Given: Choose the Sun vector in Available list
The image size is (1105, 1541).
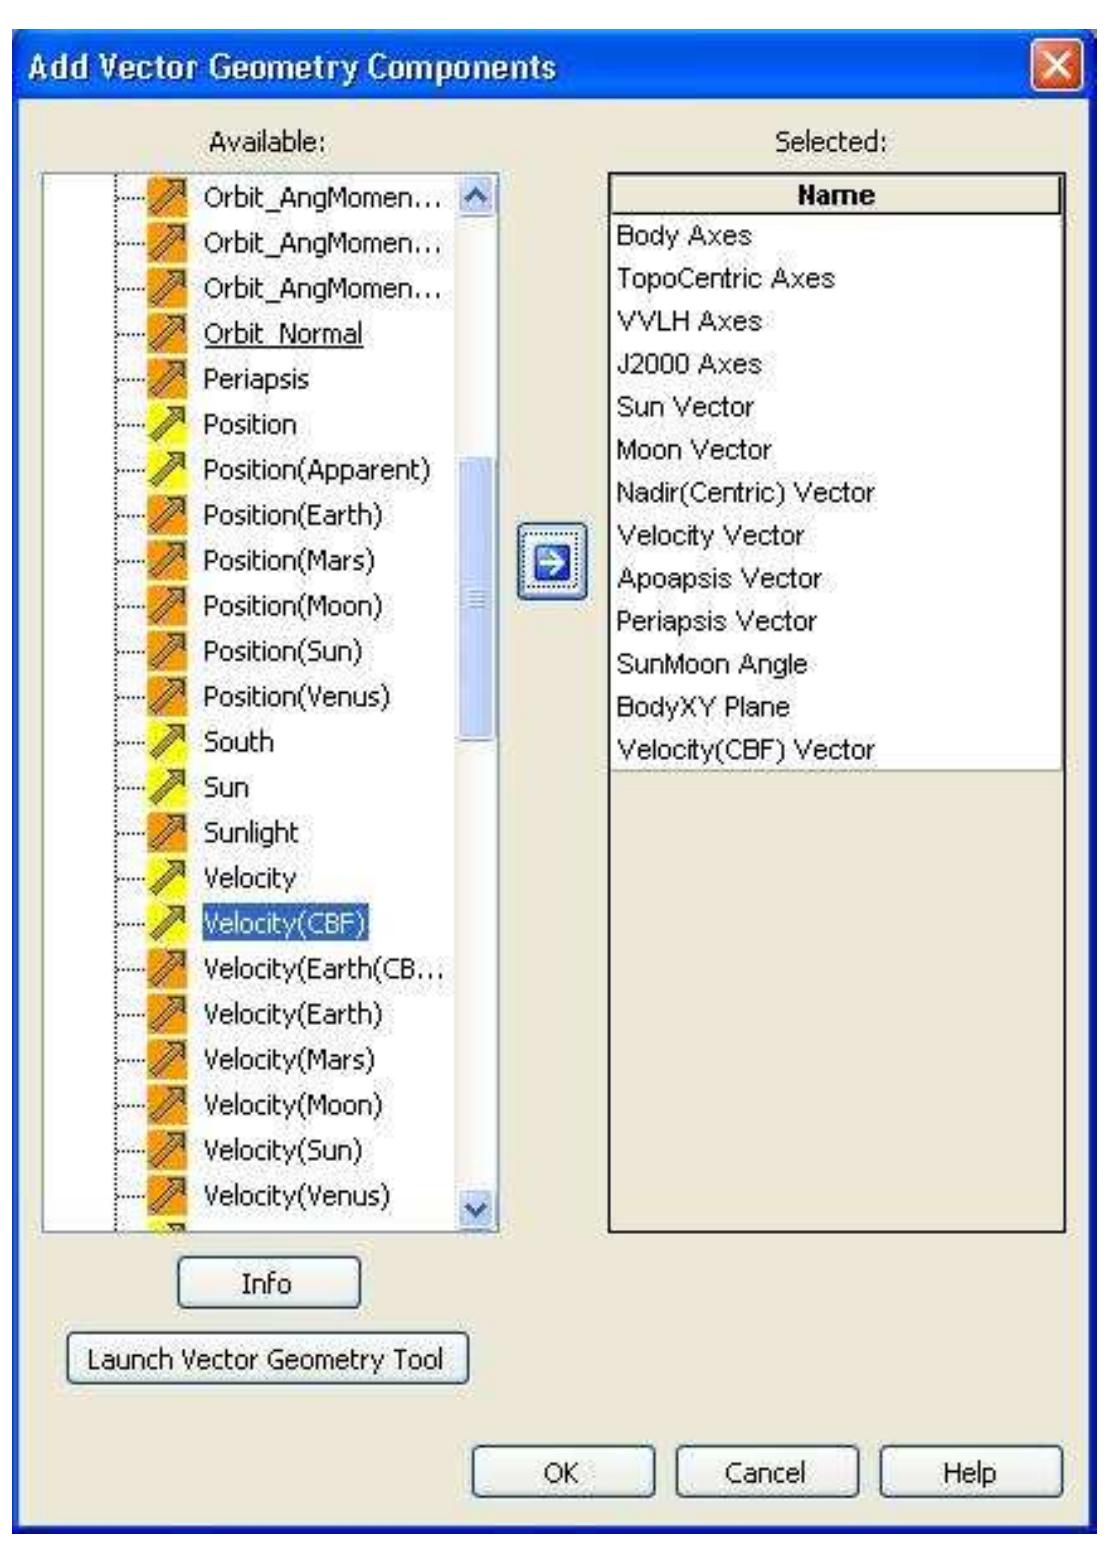Looking at the screenshot, I should (x=226, y=788).
